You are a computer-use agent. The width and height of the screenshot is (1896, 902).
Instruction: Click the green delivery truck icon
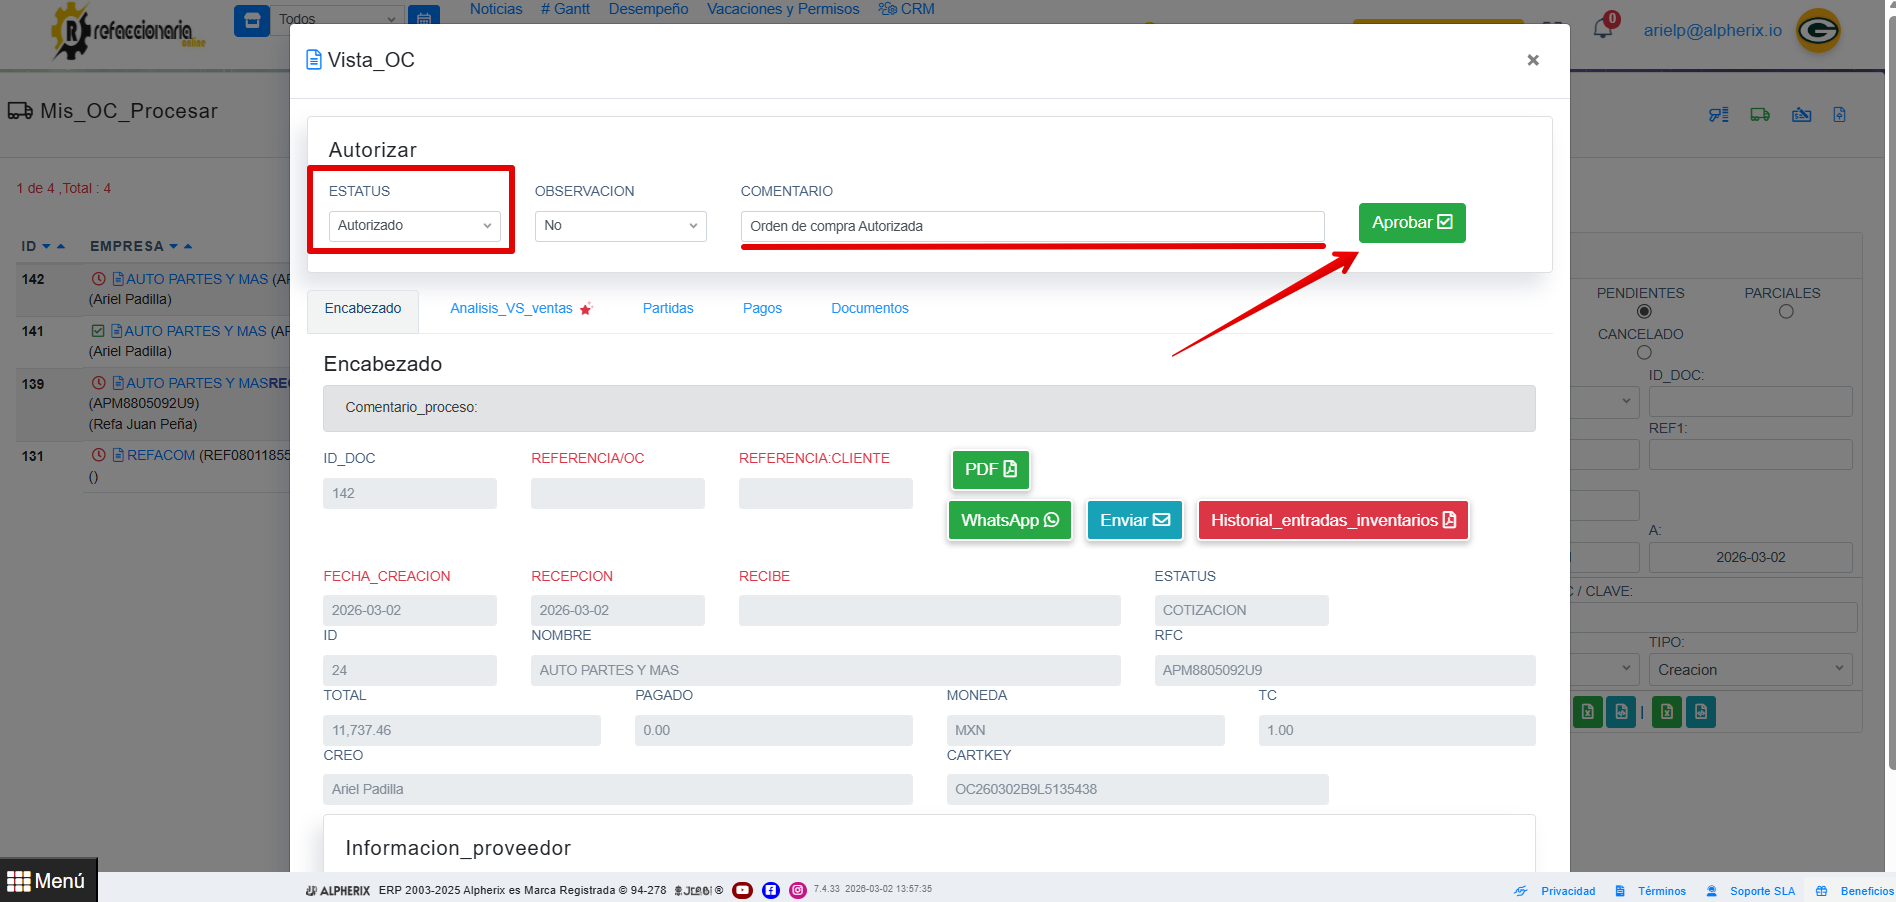coord(1760,115)
